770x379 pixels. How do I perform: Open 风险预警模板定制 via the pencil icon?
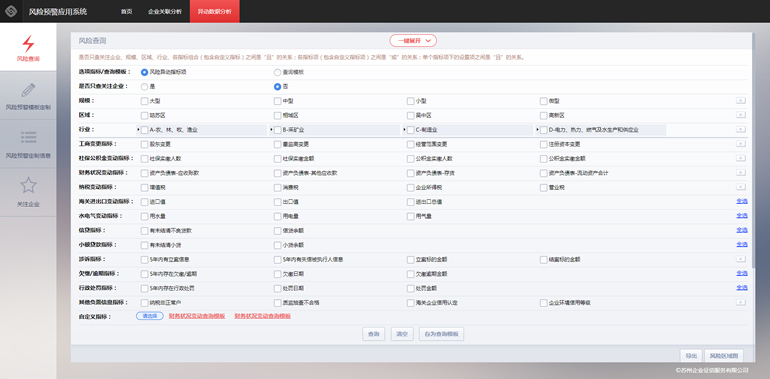click(28, 90)
